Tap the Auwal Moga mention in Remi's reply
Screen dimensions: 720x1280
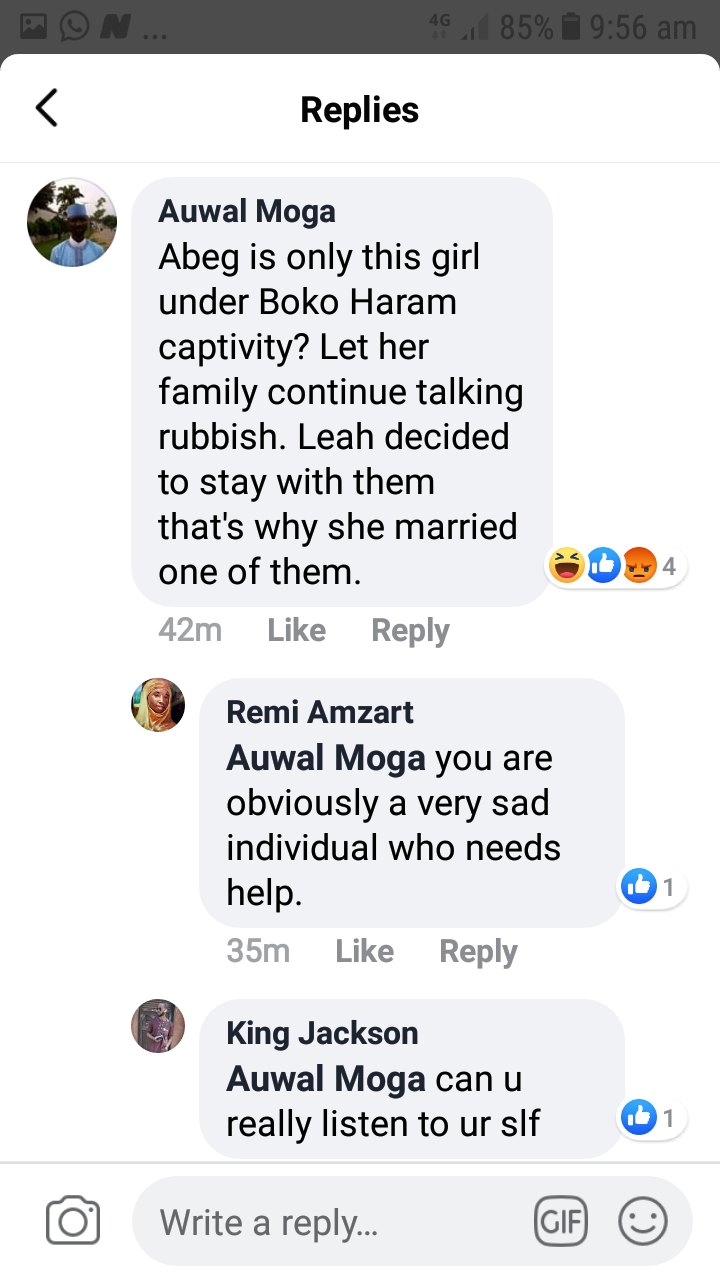326,758
